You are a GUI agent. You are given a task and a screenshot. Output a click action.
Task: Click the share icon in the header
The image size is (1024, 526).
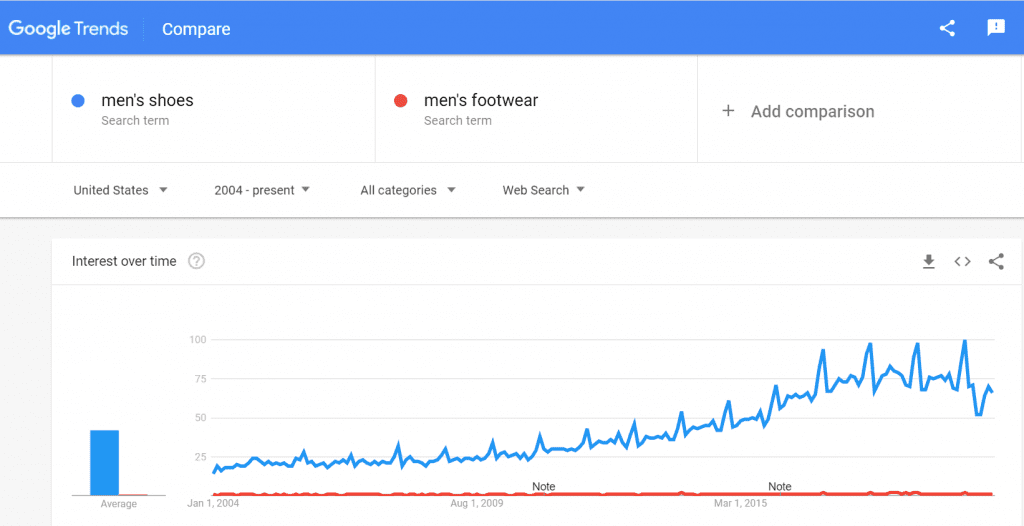(947, 28)
